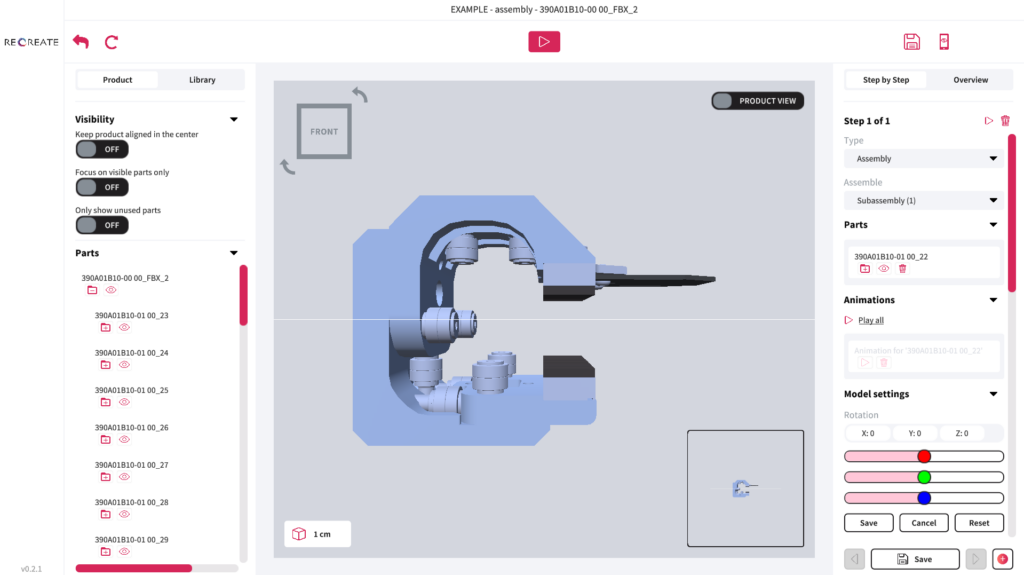Delete Step 1 using trash icon
This screenshot has height=575, width=1024.
point(1005,121)
